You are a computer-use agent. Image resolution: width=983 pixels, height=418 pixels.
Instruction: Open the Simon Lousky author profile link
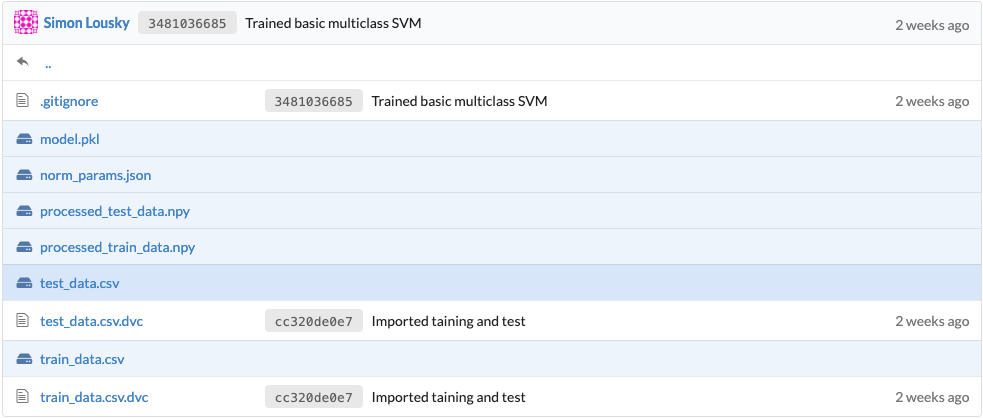[86, 22]
